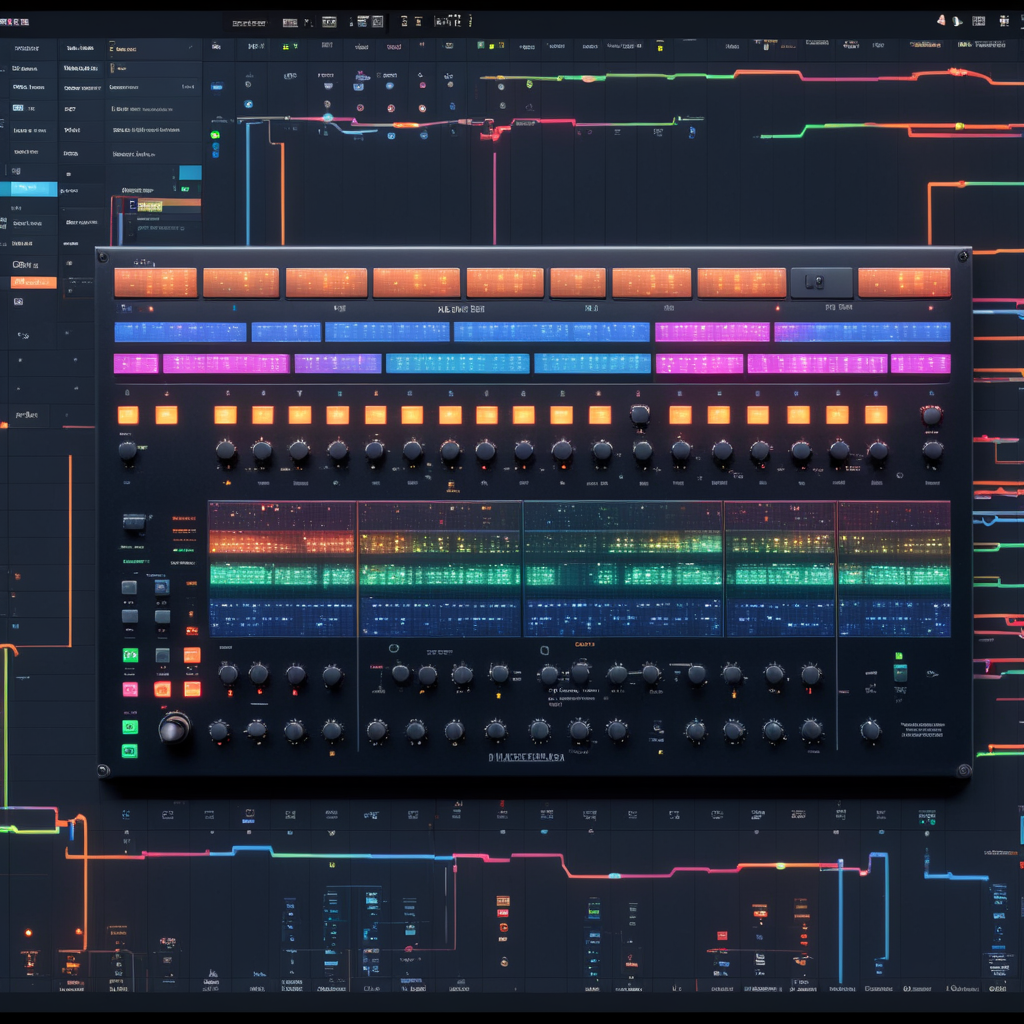Select the orange highlighted item in left sidebar
This screenshot has width=1024, height=1024.
tap(33, 283)
